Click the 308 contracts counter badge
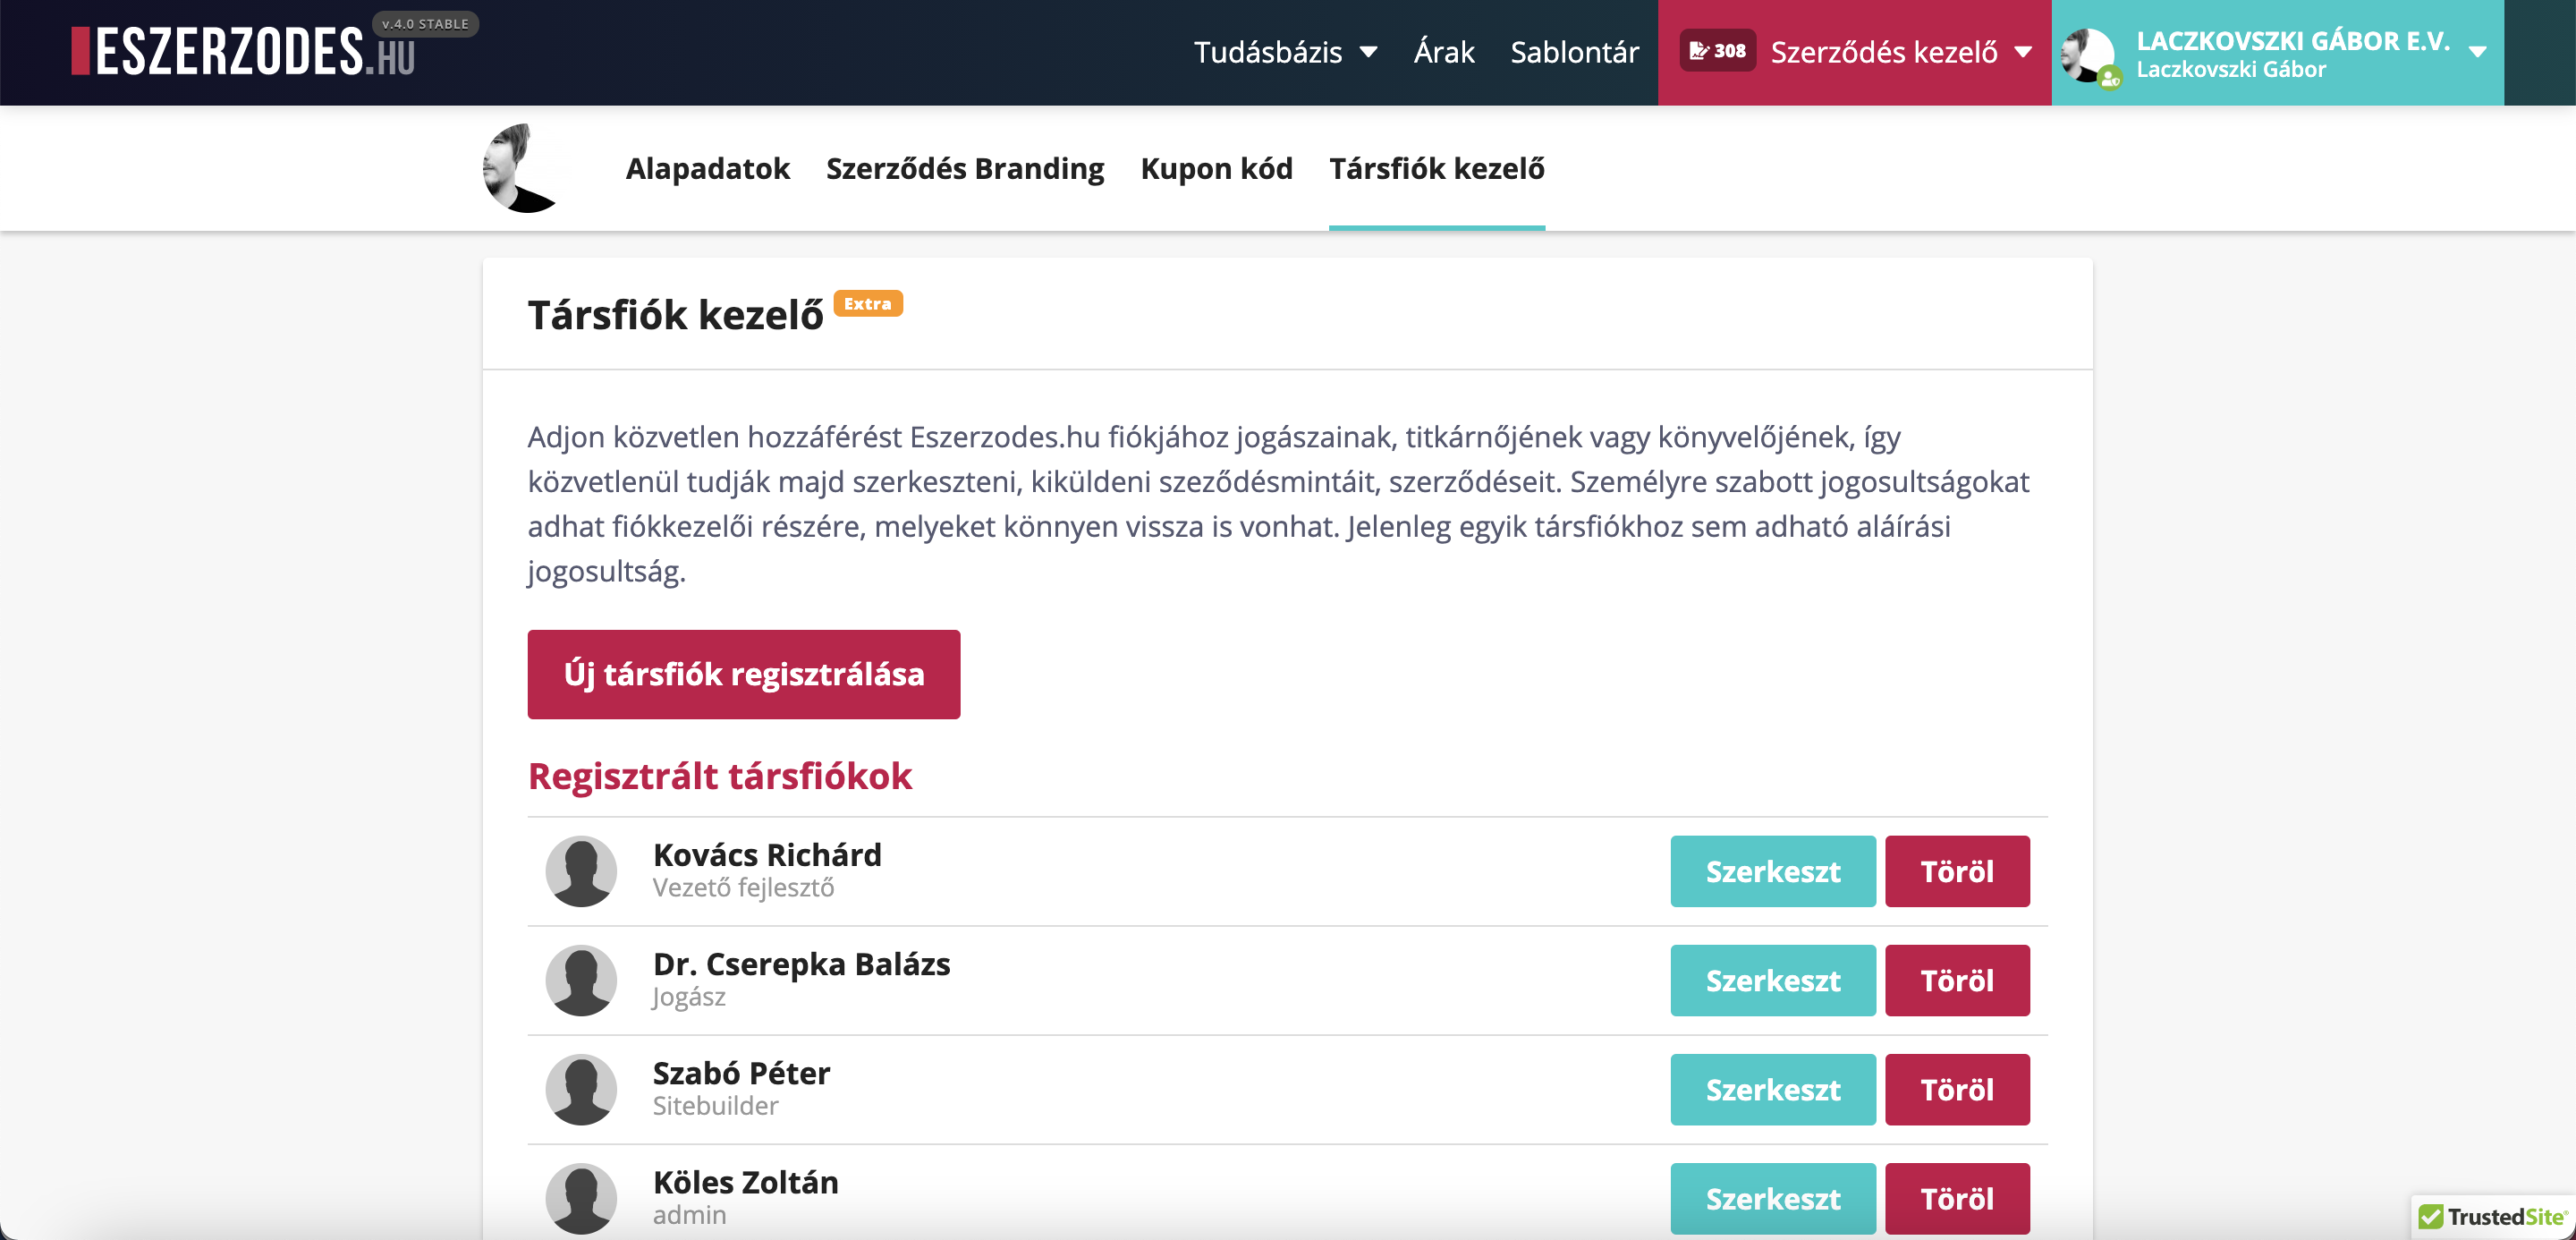 1717,51
